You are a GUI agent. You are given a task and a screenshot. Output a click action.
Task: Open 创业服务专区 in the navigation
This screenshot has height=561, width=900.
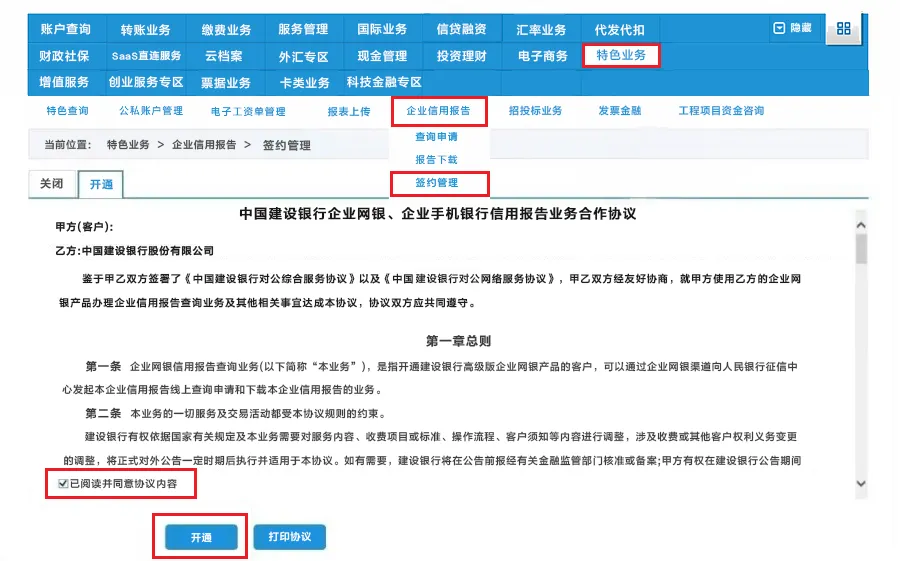pyautogui.click(x=146, y=82)
